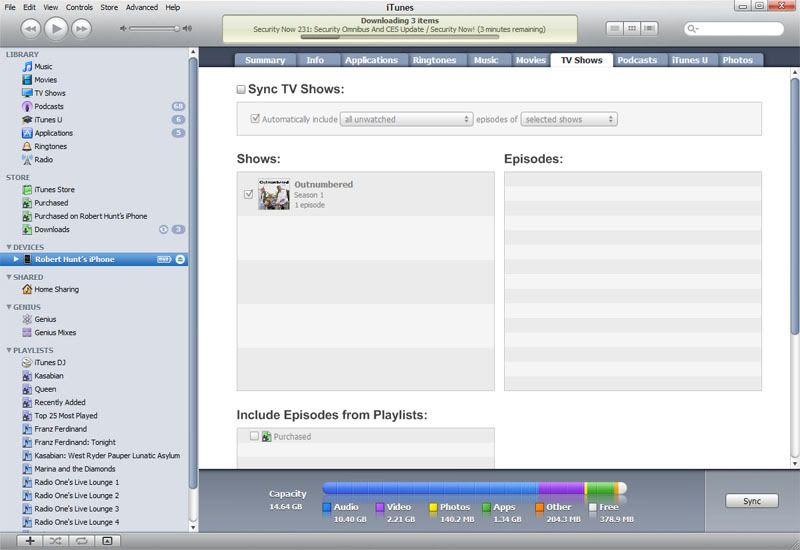The height and width of the screenshot is (550, 800).
Task: Open the Controls menu
Action: point(79,7)
